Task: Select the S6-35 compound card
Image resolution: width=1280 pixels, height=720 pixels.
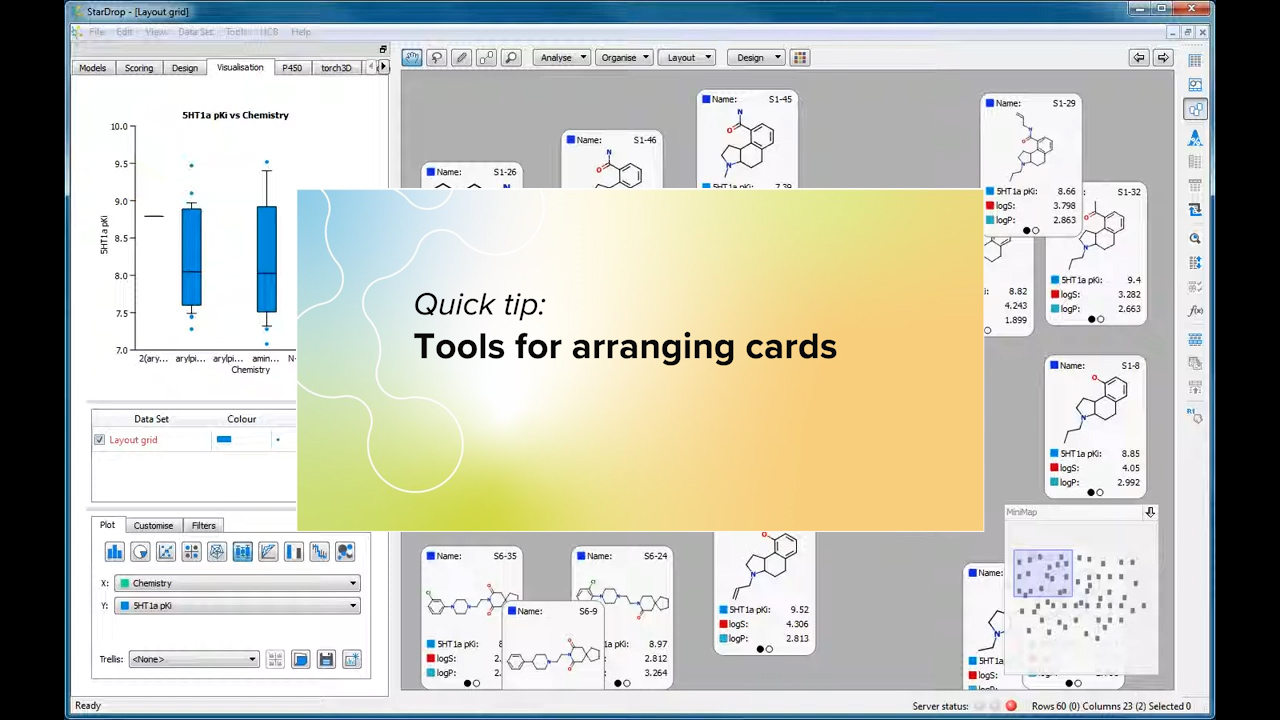Action: tap(471, 618)
